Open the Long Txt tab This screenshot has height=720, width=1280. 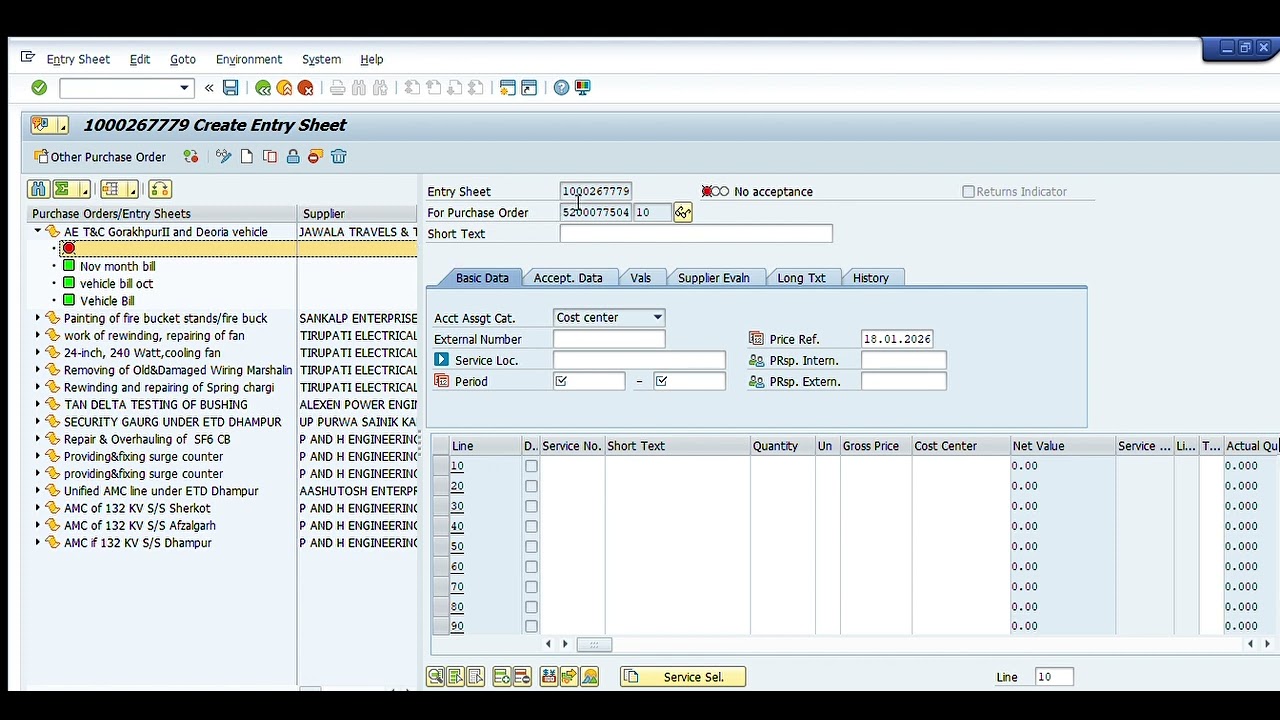[x=801, y=278]
